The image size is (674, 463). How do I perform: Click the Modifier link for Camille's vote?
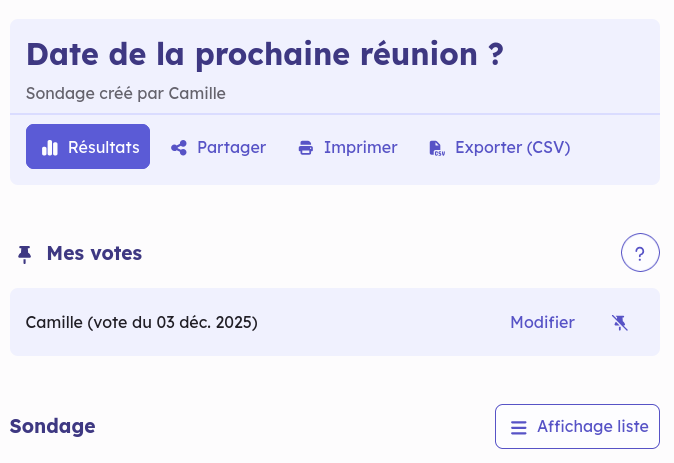(542, 322)
